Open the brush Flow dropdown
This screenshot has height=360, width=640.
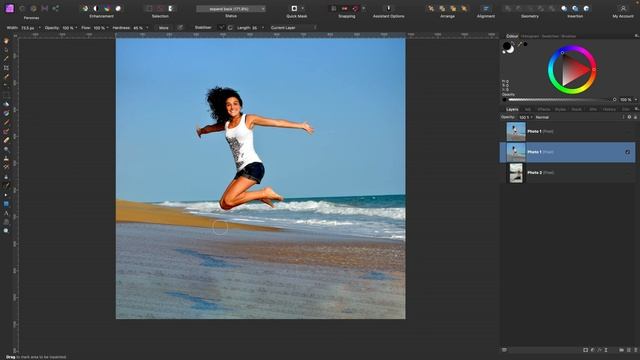107,28
